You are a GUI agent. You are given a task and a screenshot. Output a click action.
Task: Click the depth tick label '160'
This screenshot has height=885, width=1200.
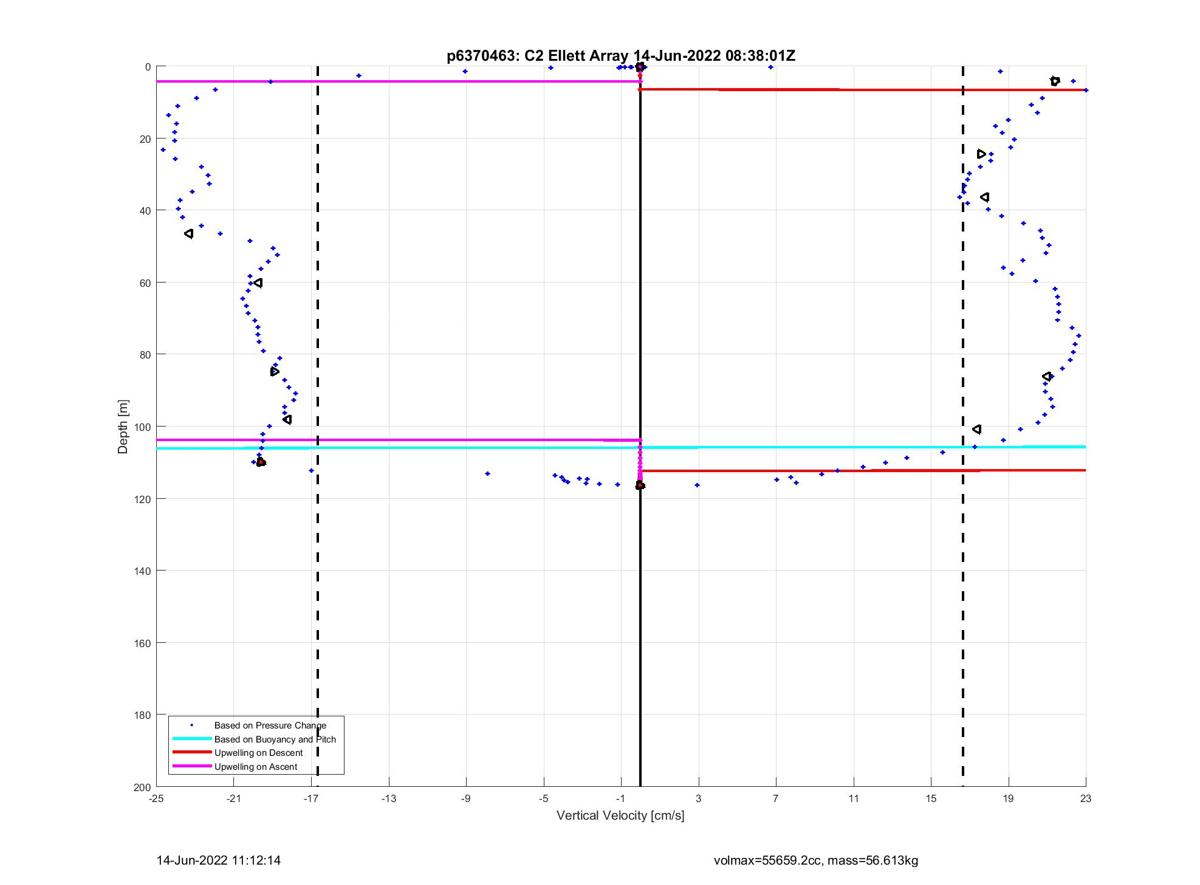142,643
